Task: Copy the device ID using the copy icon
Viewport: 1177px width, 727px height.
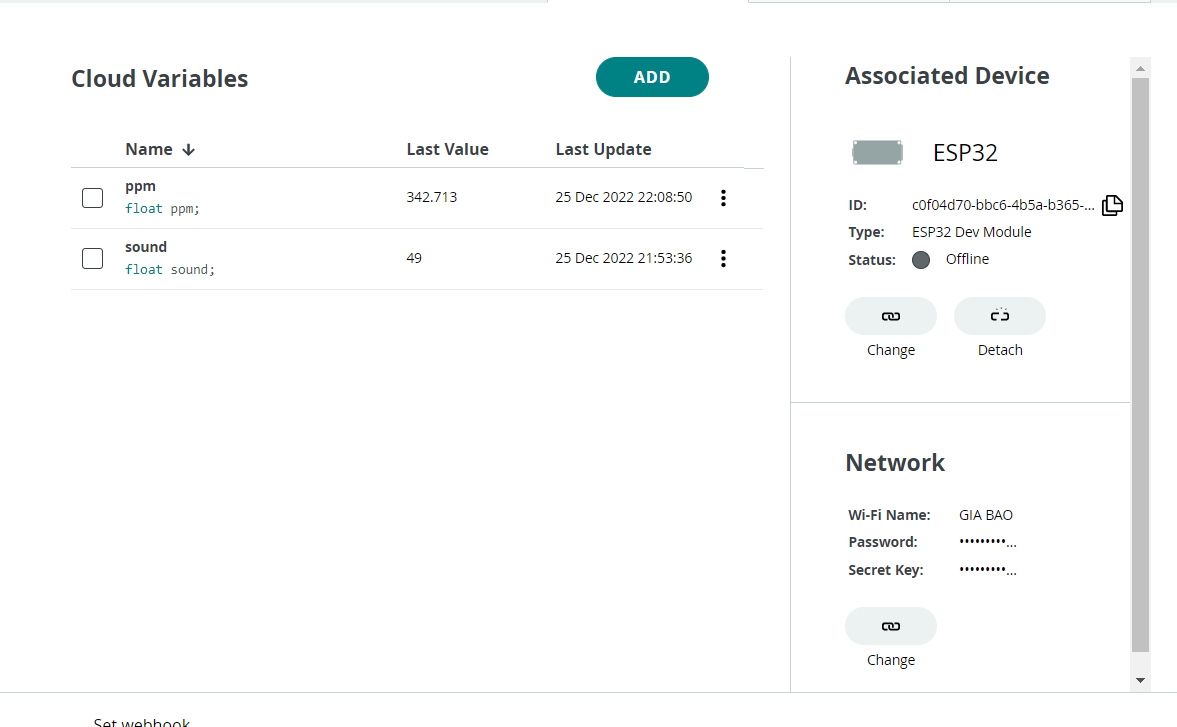Action: (1112, 205)
